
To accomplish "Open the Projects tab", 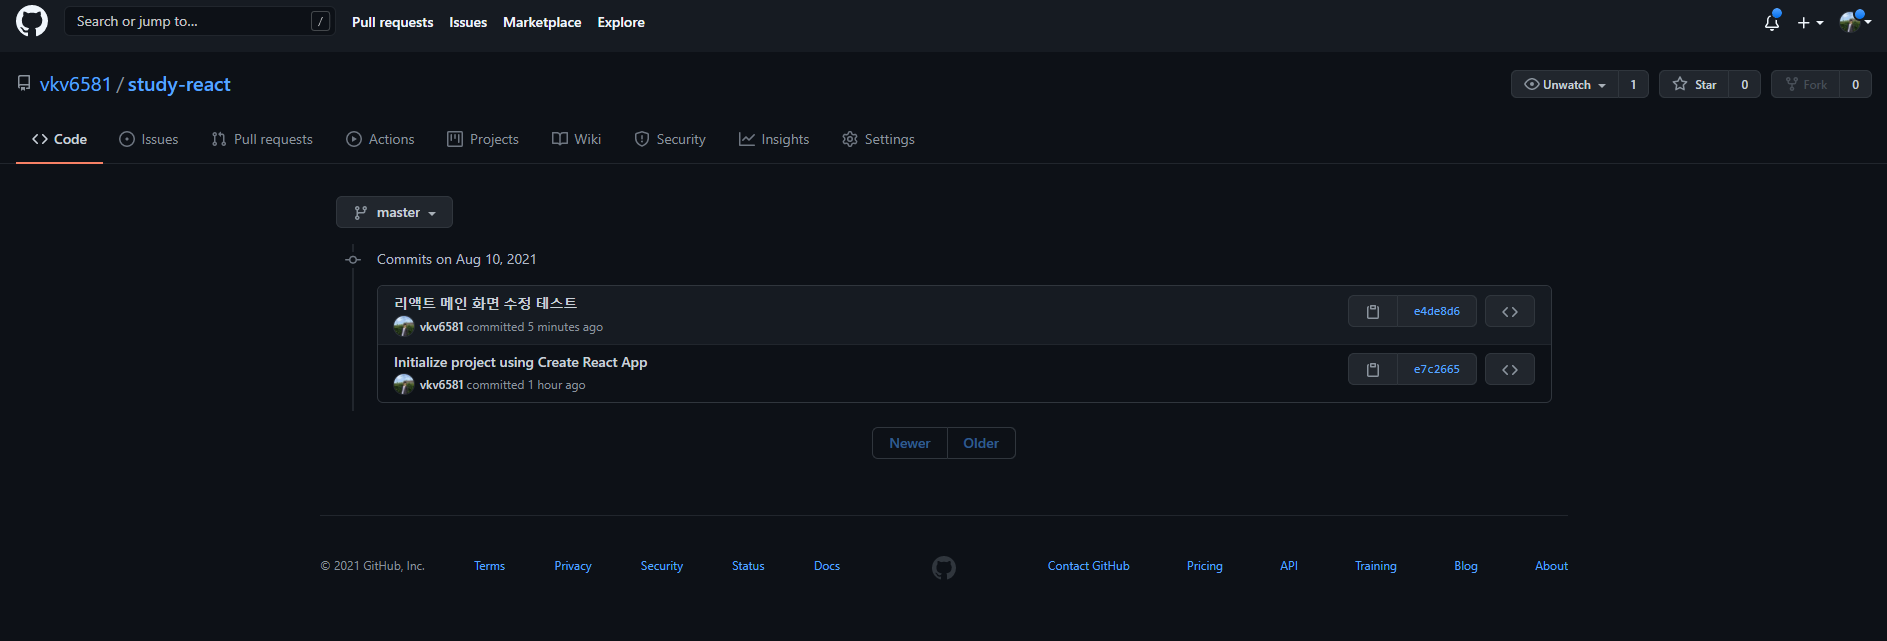I will pos(483,139).
